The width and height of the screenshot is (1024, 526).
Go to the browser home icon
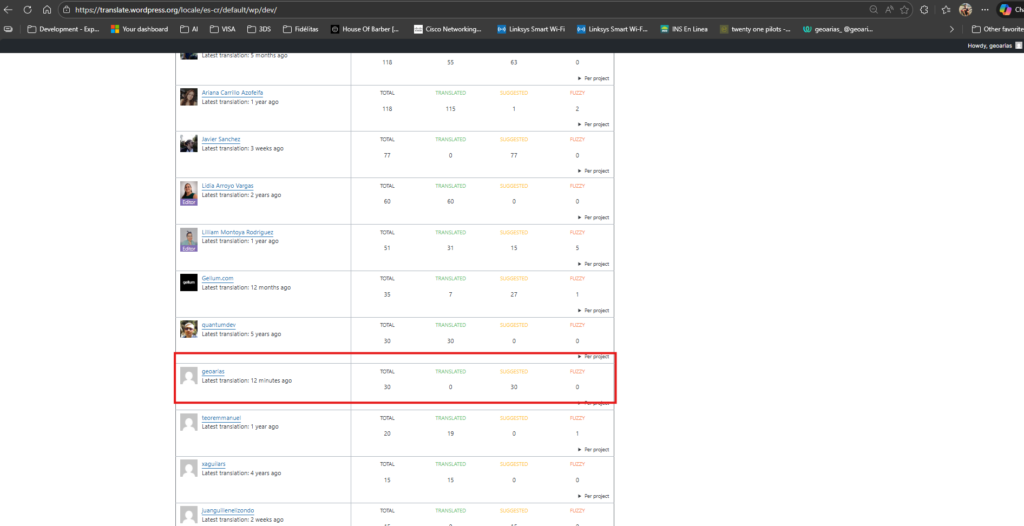coord(47,9)
